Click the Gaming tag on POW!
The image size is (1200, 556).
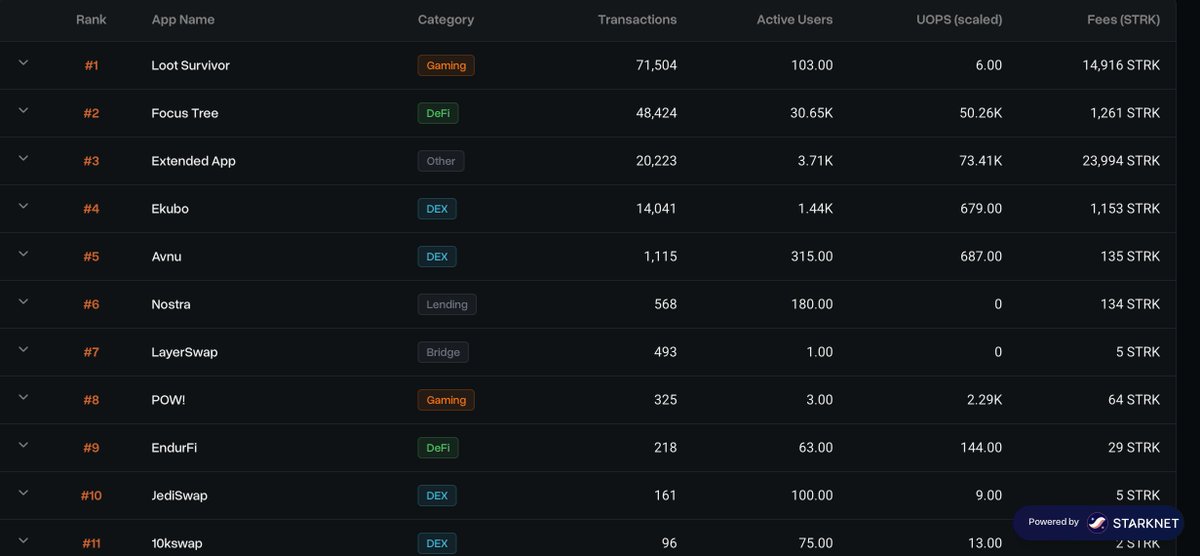coord(446,400)
